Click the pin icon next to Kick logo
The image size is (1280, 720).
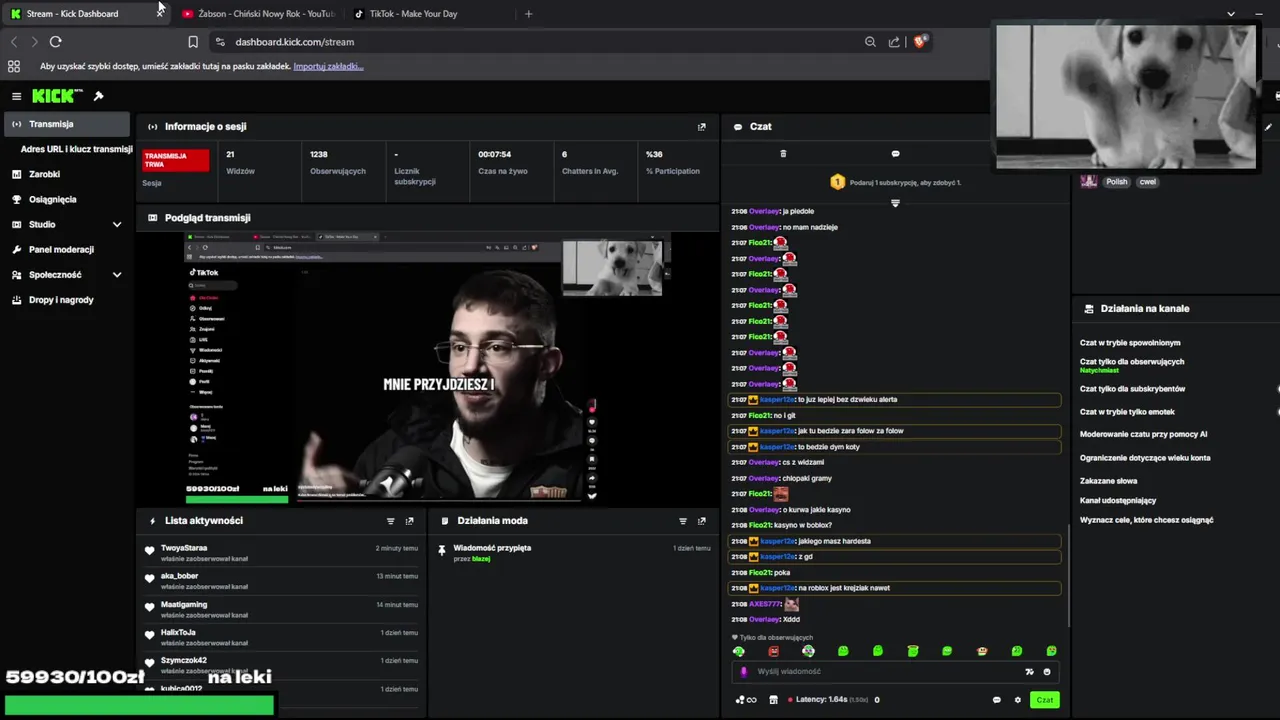98,96
